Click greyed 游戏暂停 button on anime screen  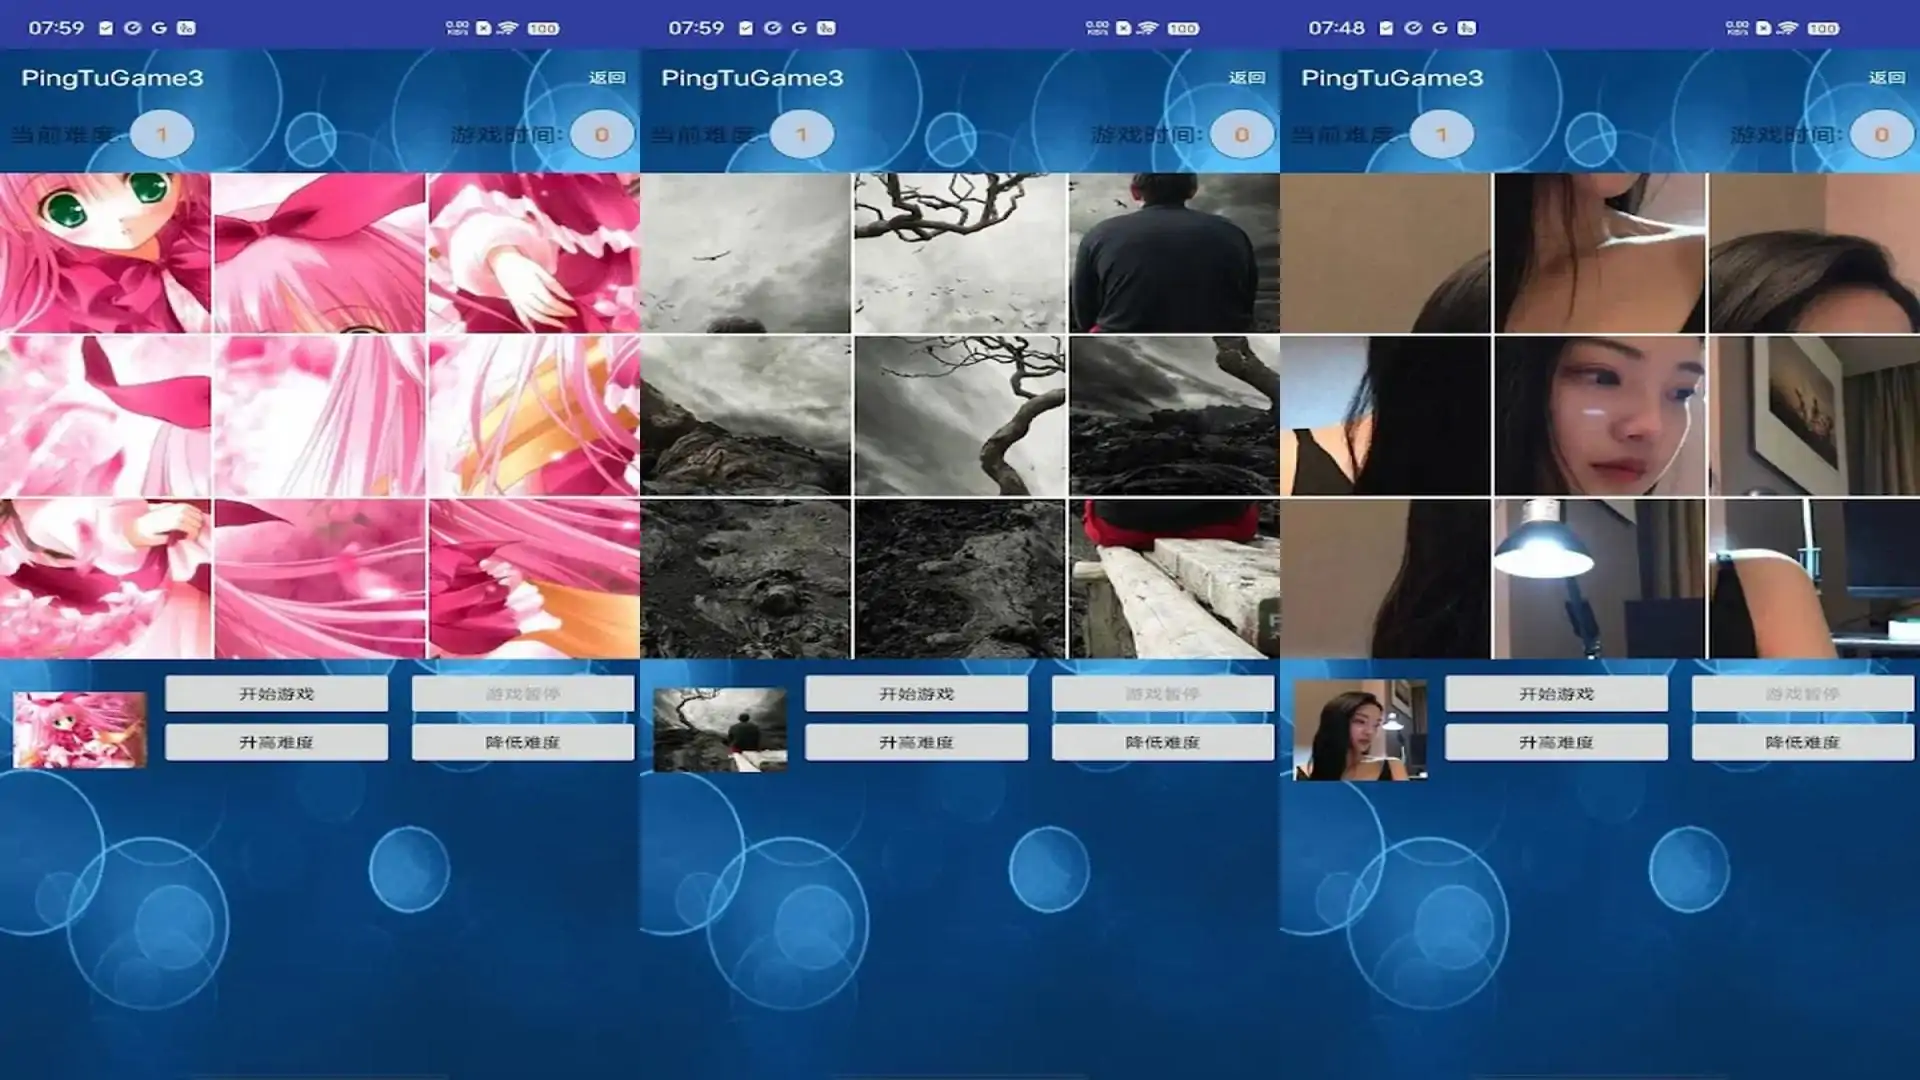click(523, 693)
